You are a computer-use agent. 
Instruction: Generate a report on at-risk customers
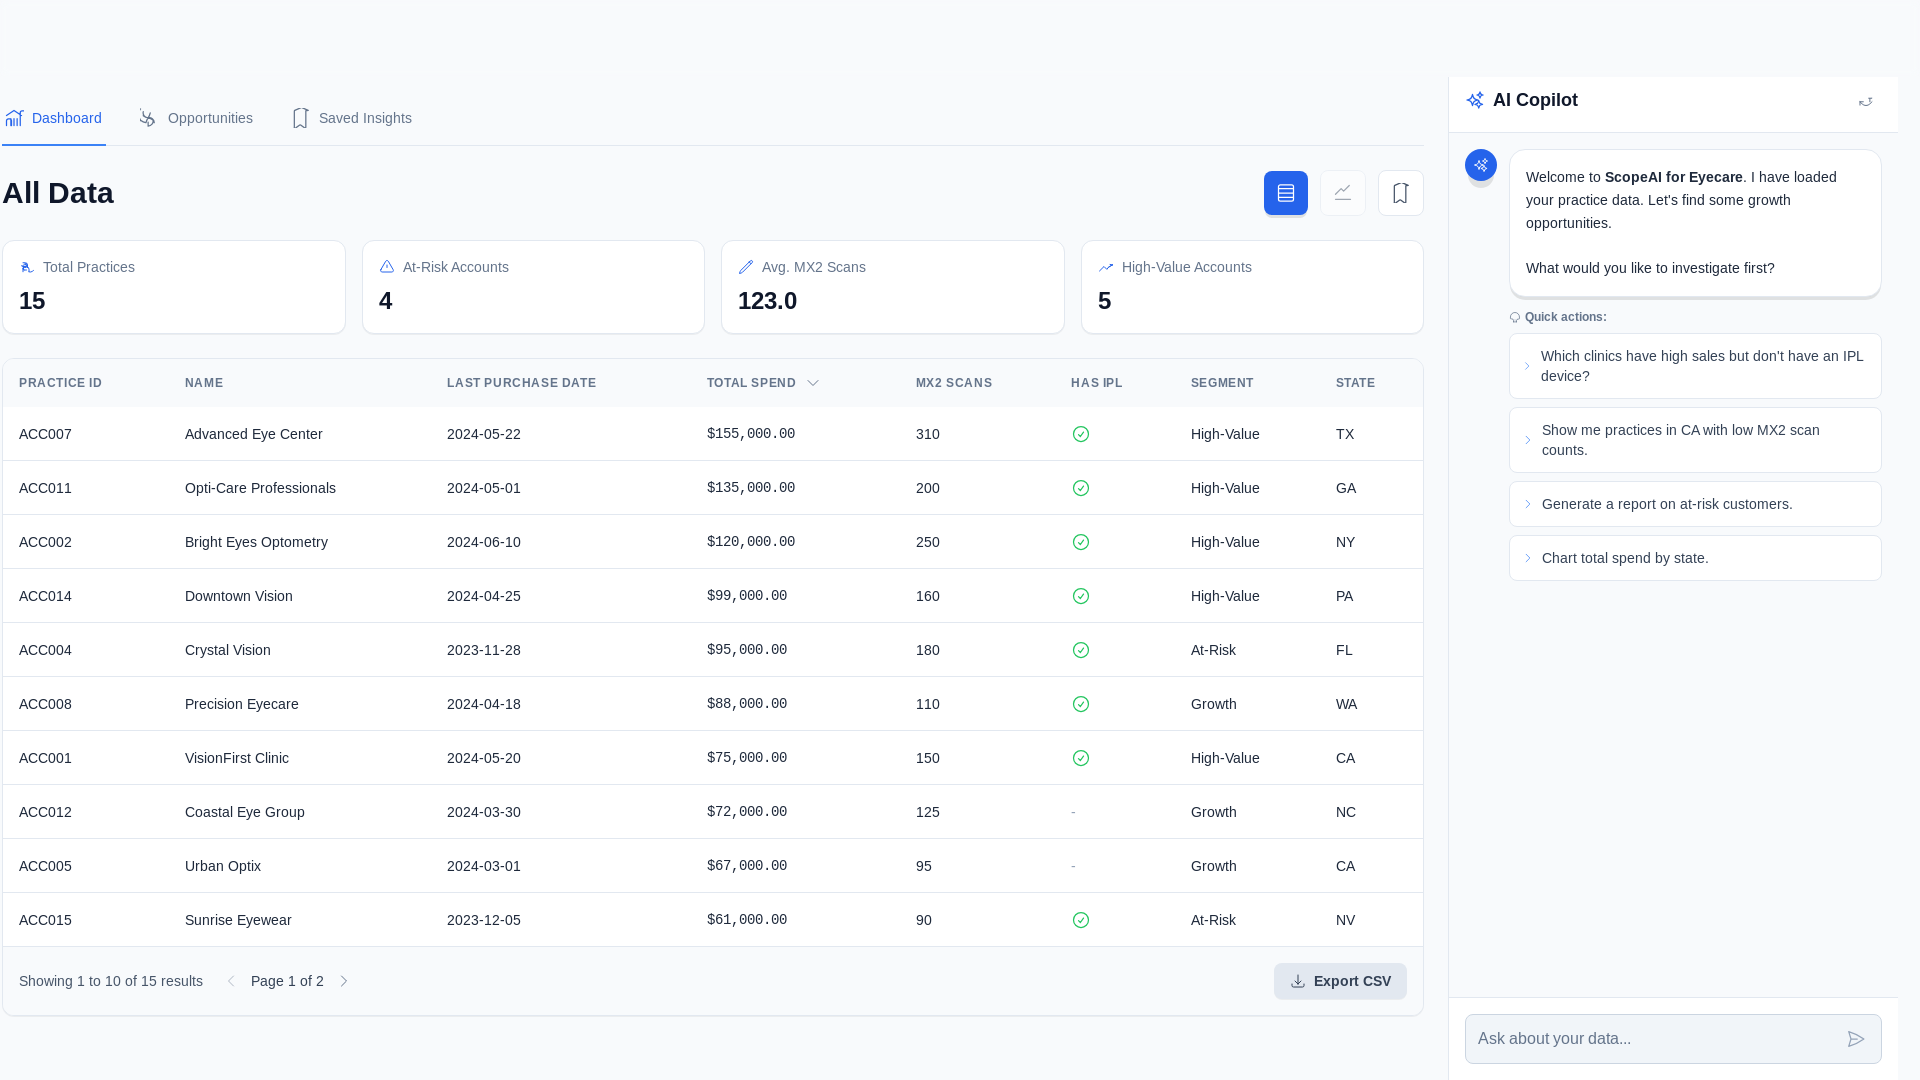[1695, 504]
